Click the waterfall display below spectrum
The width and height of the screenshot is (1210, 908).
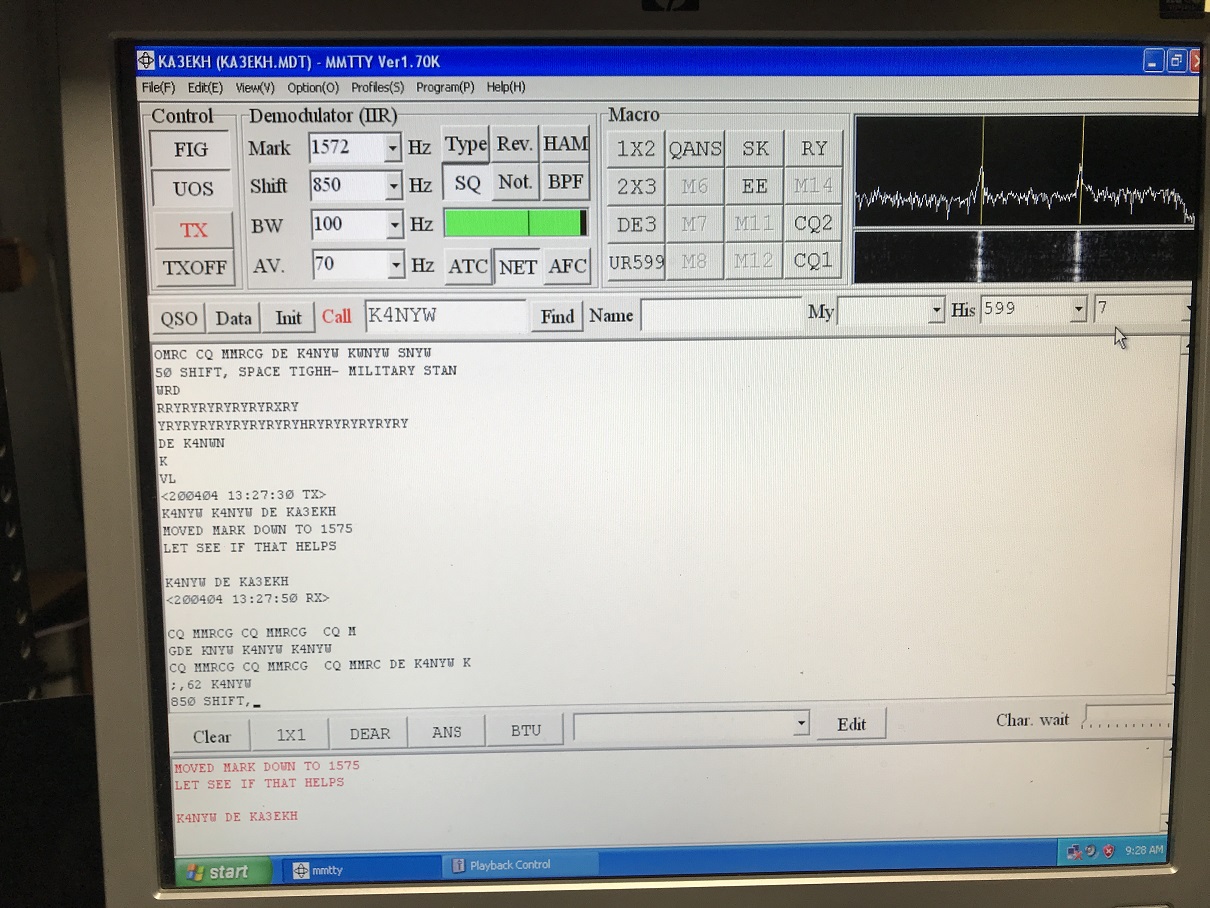[x=1025, y=257]
